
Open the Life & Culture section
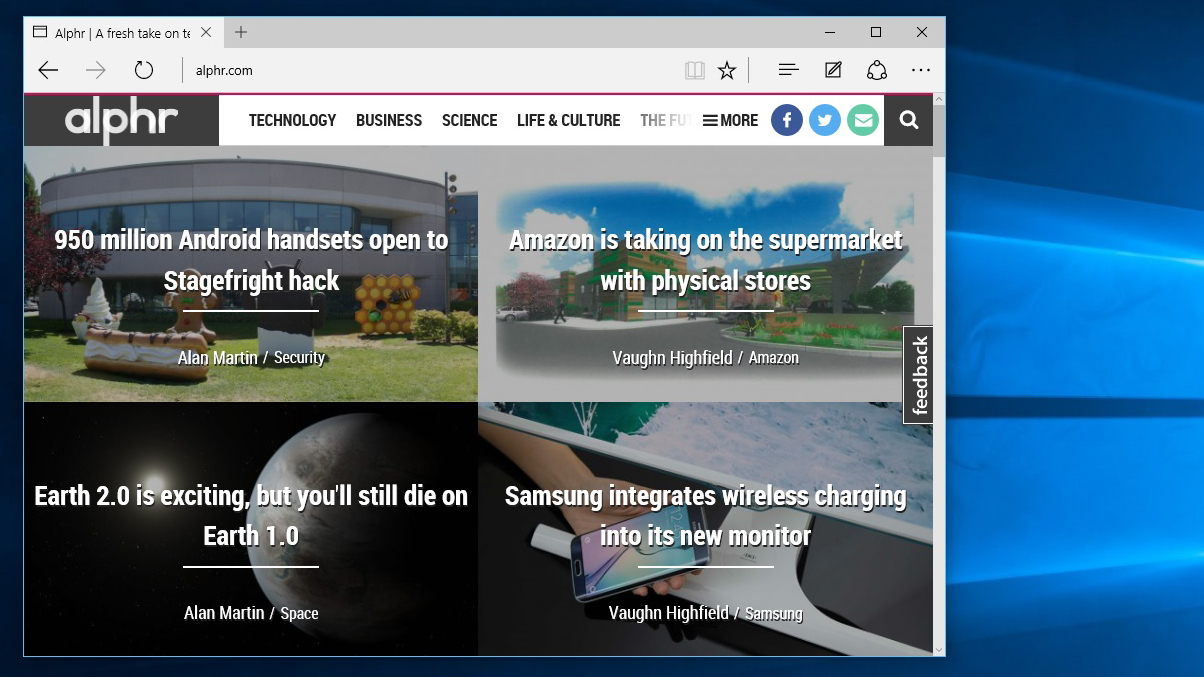tap(568, 120)
